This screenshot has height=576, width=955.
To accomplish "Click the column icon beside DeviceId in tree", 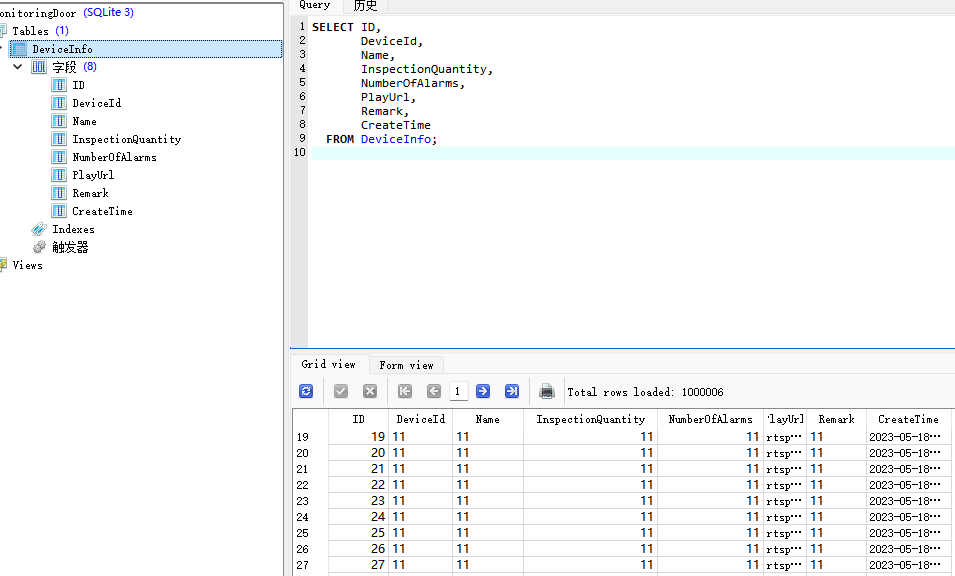I will coord(59,103).
